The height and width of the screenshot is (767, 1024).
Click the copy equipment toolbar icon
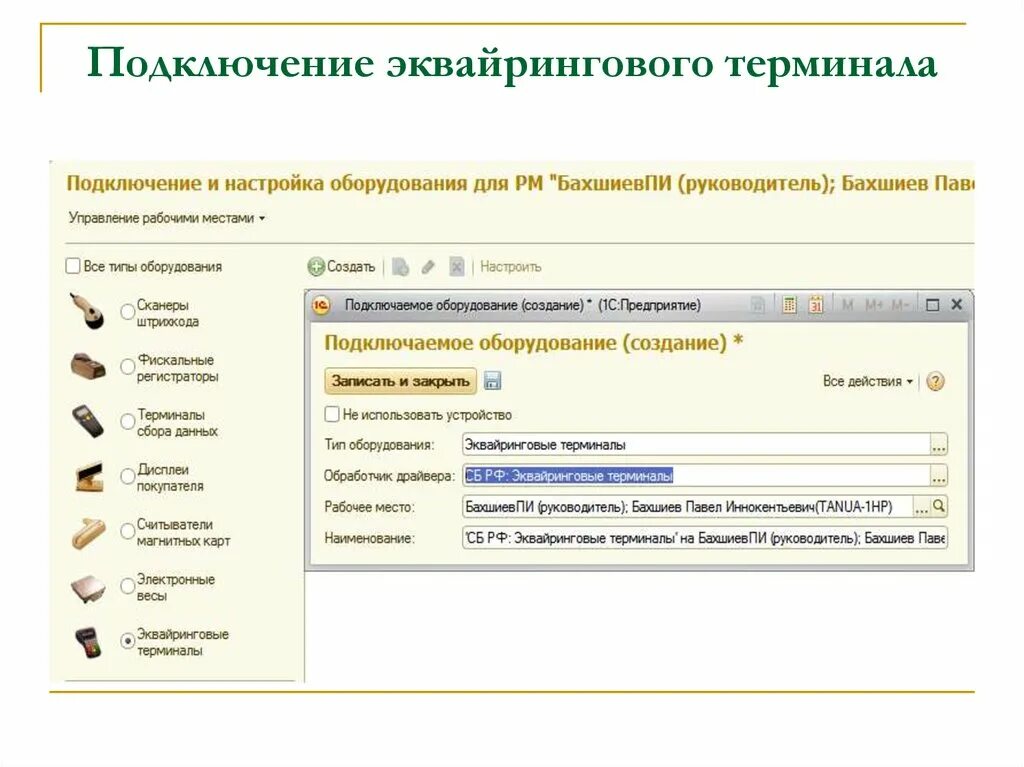[400, 267]
